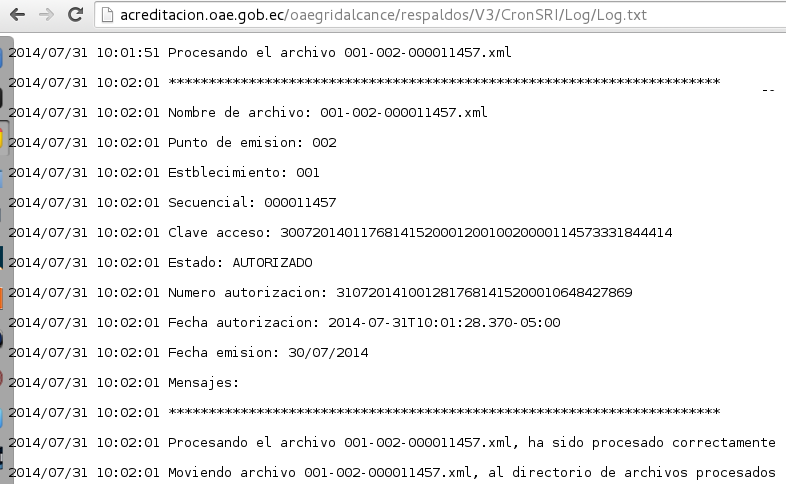Focus the address bar with Log.txt URL
786x484 pixels.
point(441,15)
